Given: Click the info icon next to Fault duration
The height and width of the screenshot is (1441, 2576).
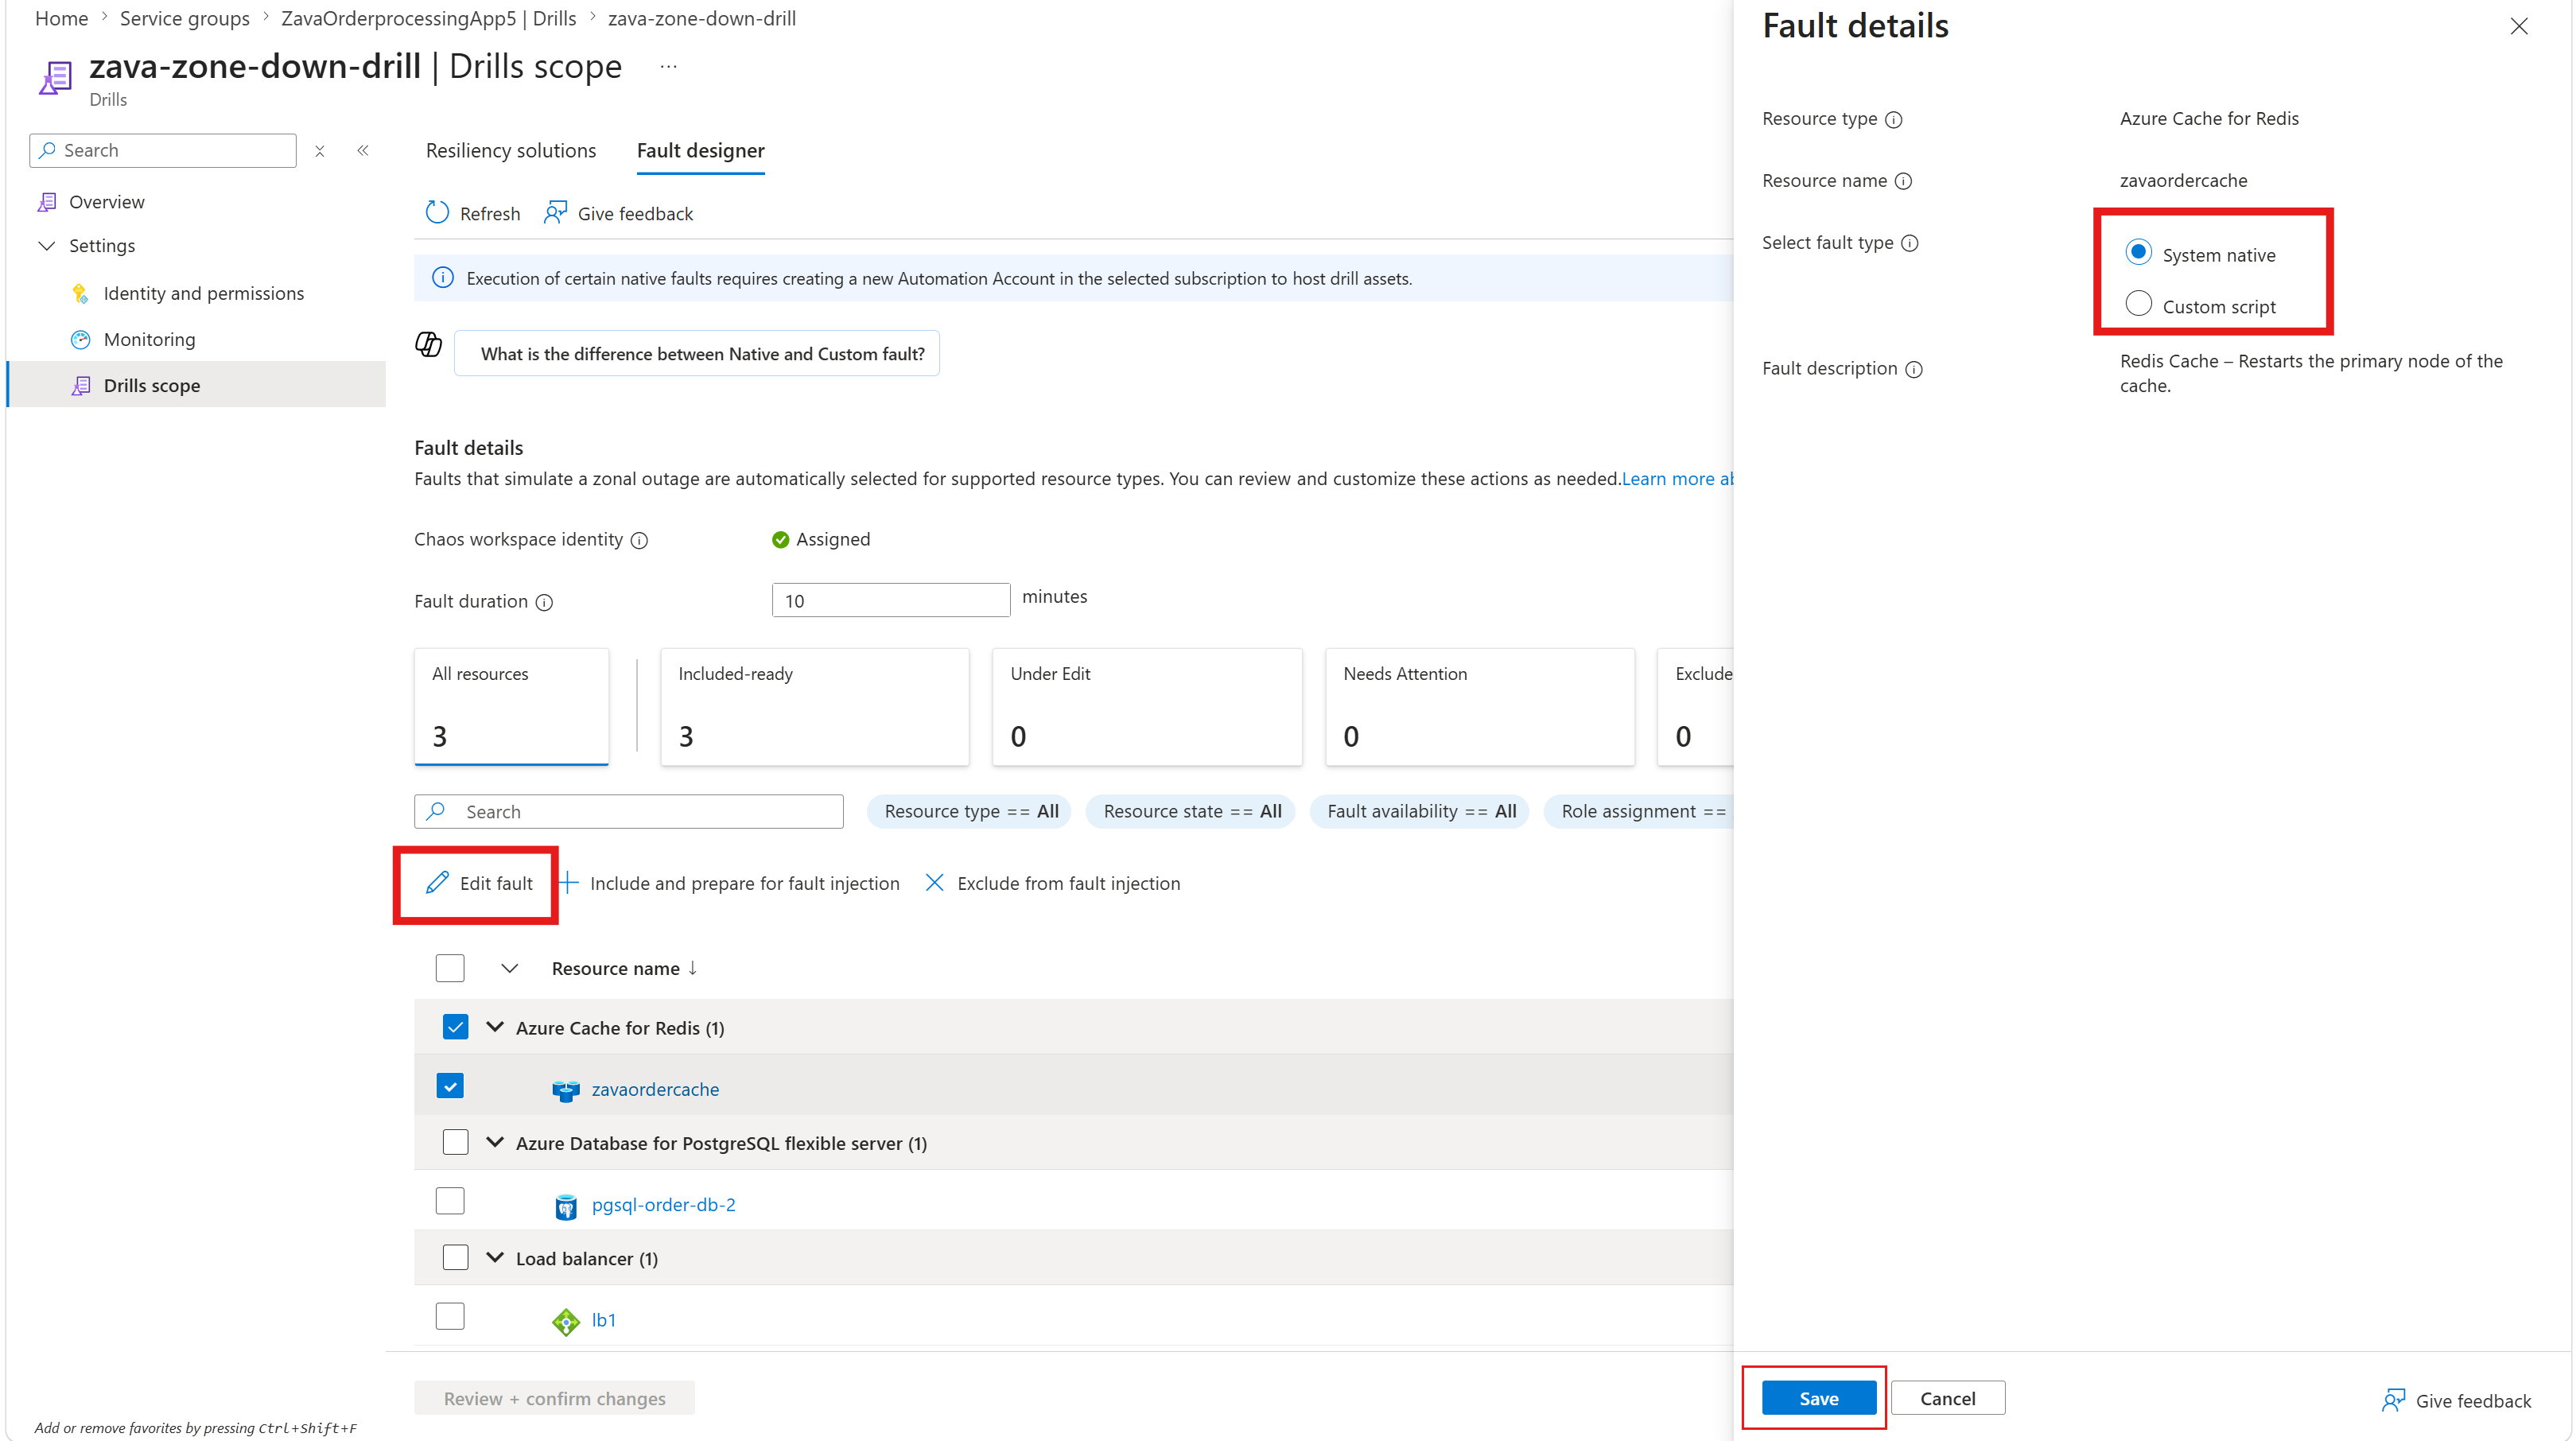Looking at the screenshot, I should 544,603.
